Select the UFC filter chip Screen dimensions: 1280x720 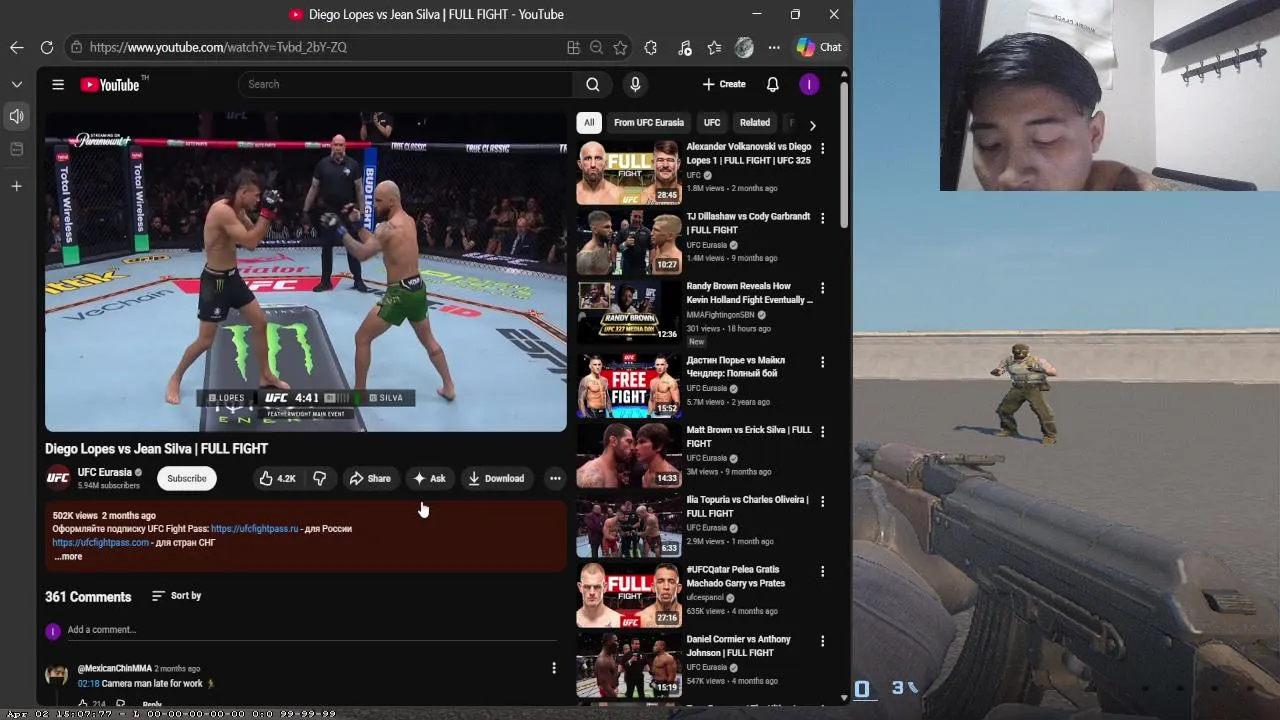pyautogui.click(x=712, y=123)
